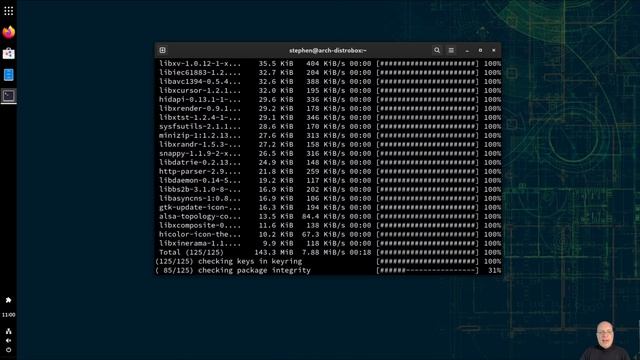Open the volume icon in dock
Viewport: 640px width, 360px height.
9,340
